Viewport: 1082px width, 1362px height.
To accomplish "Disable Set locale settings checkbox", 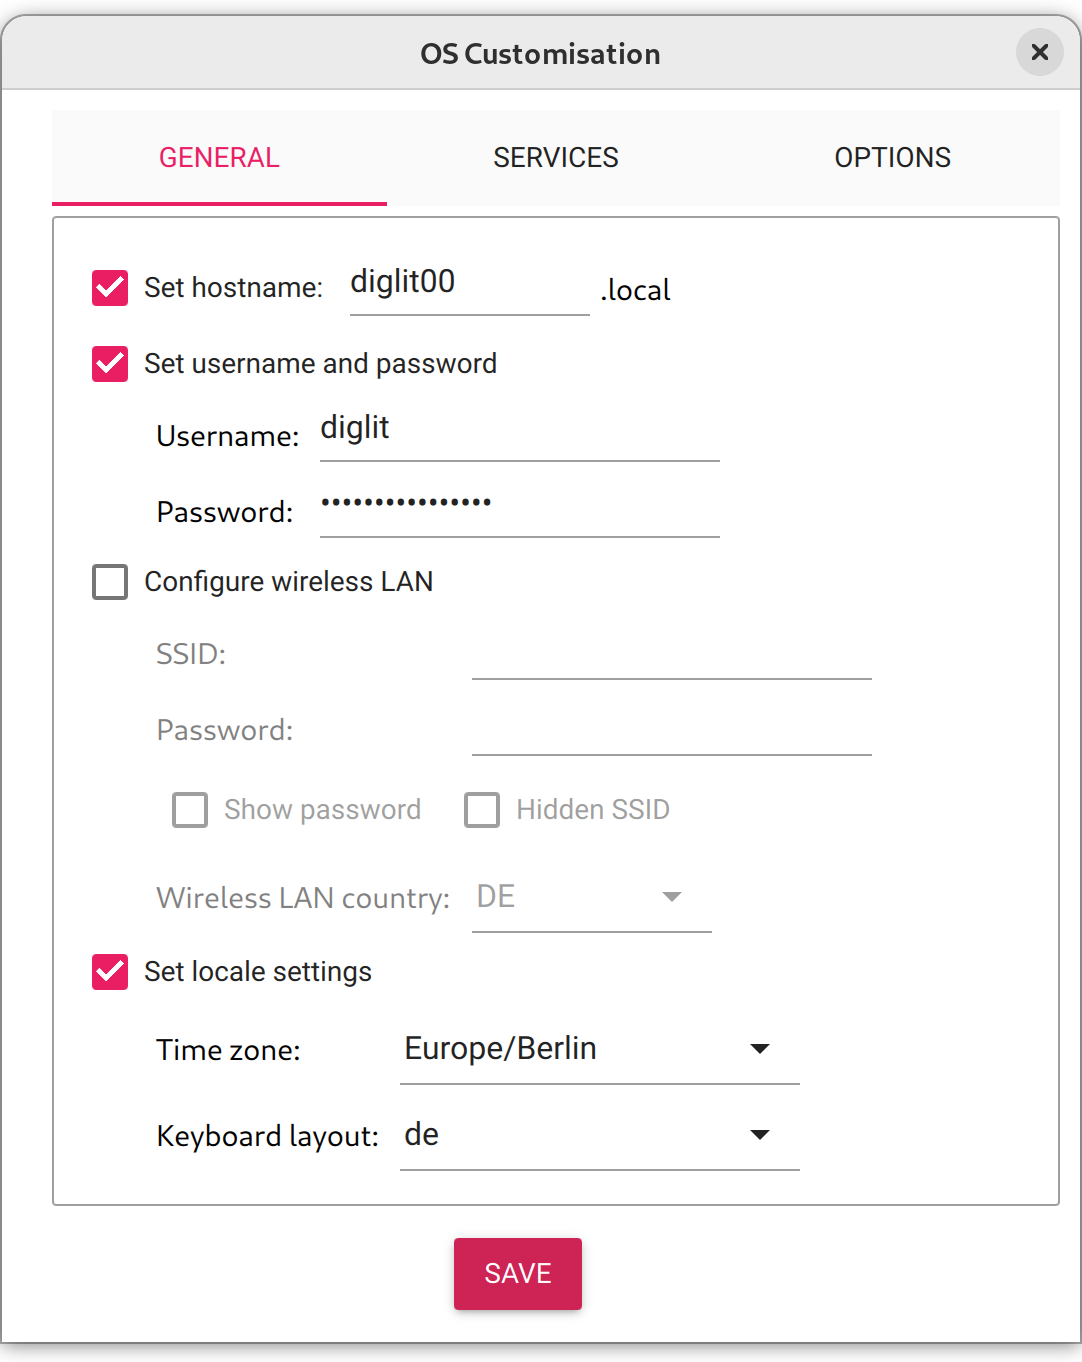I will tap(110, 972).
